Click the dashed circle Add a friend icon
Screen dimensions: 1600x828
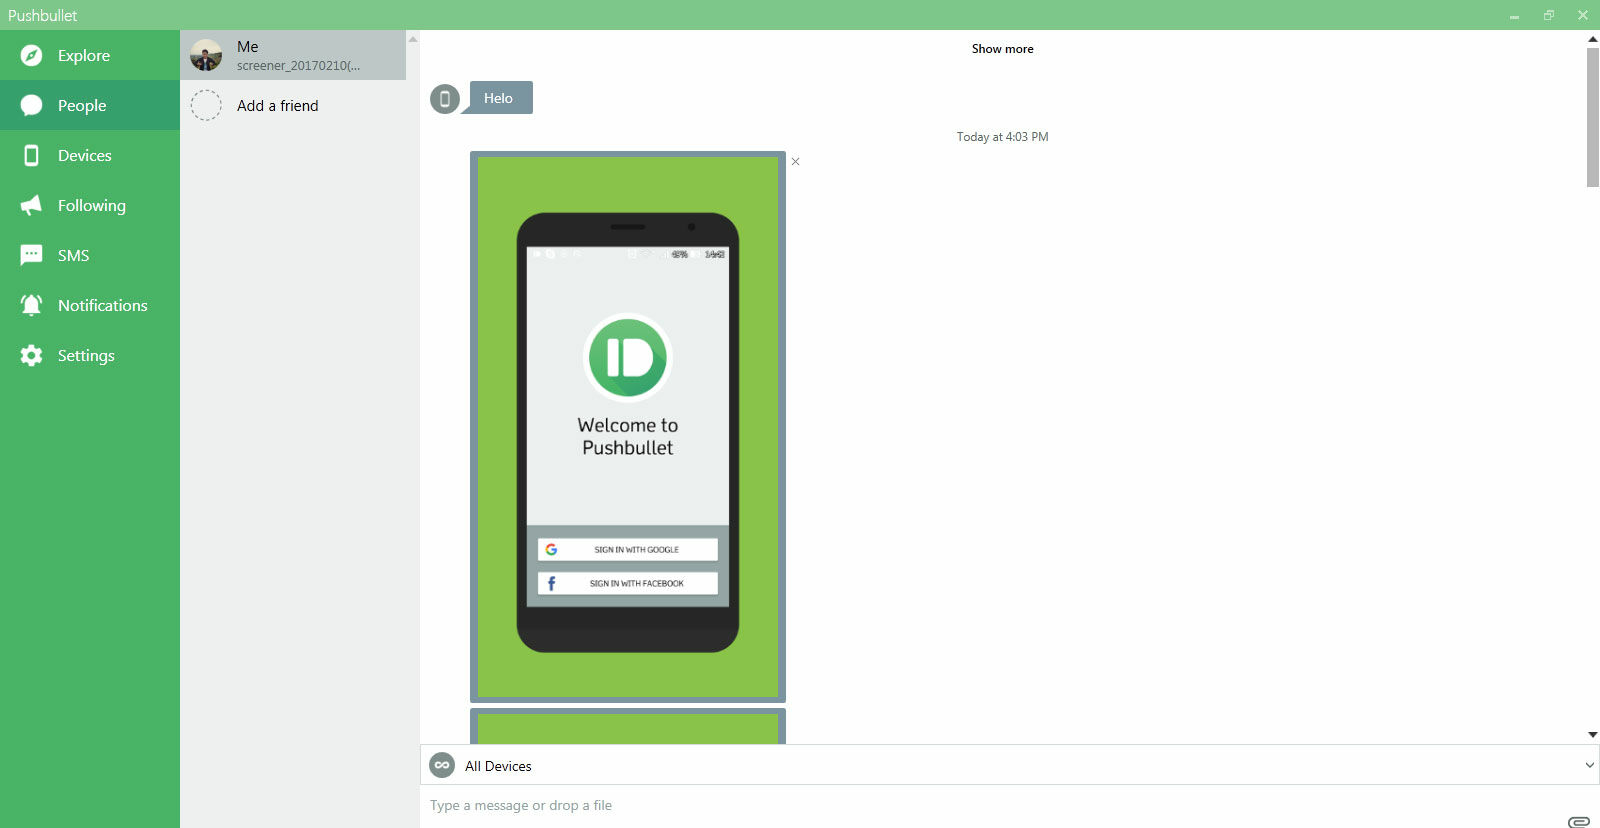tap(206, 105)
